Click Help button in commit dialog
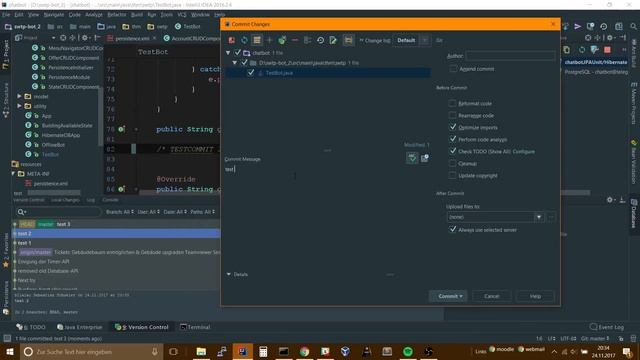Viewport: 640px width, 360px height. [x=535, y=296]
